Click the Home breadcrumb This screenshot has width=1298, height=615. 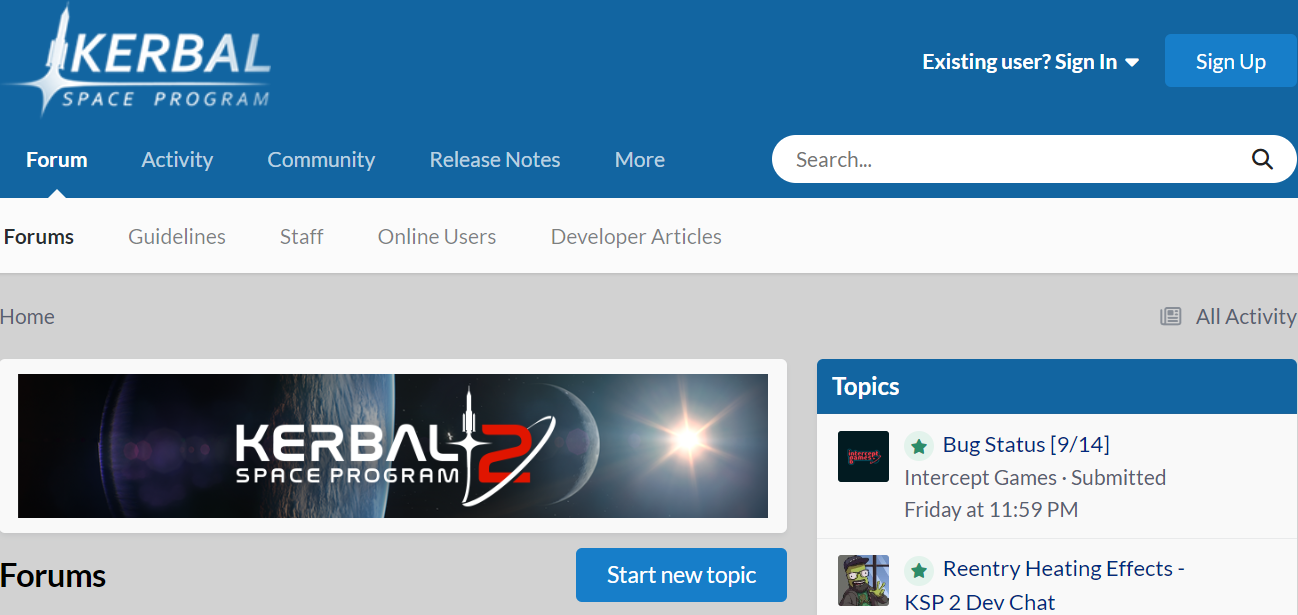tap(27, 317)
